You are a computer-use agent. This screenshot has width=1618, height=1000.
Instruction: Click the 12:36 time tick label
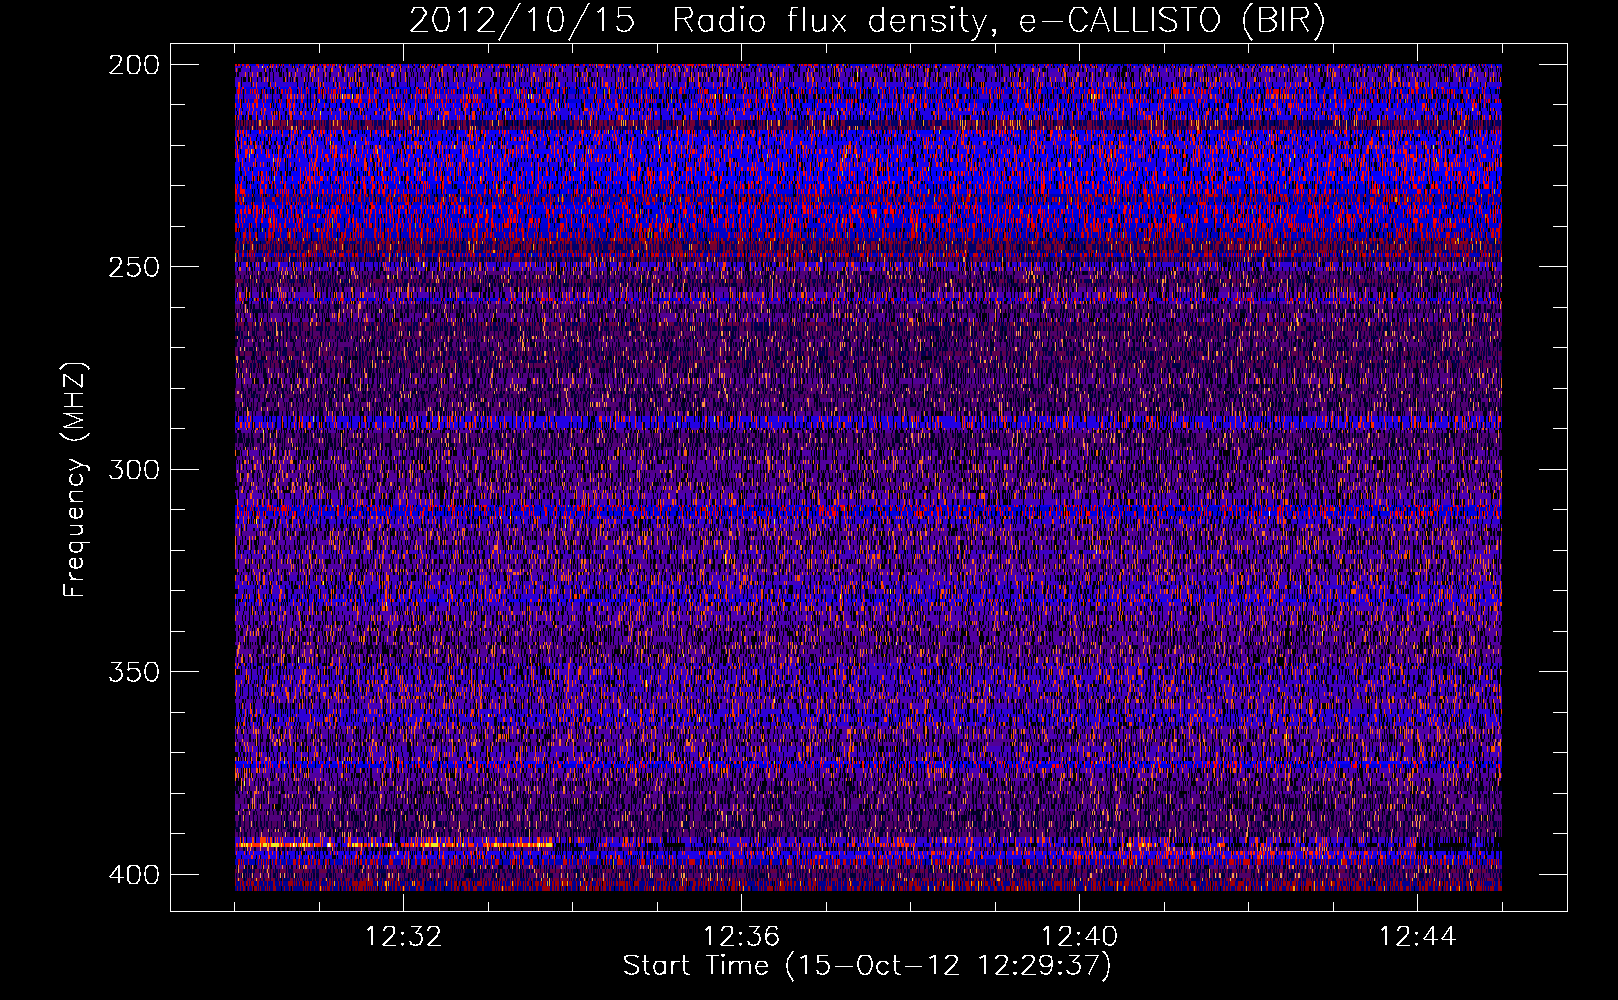(x=741, y=937)
